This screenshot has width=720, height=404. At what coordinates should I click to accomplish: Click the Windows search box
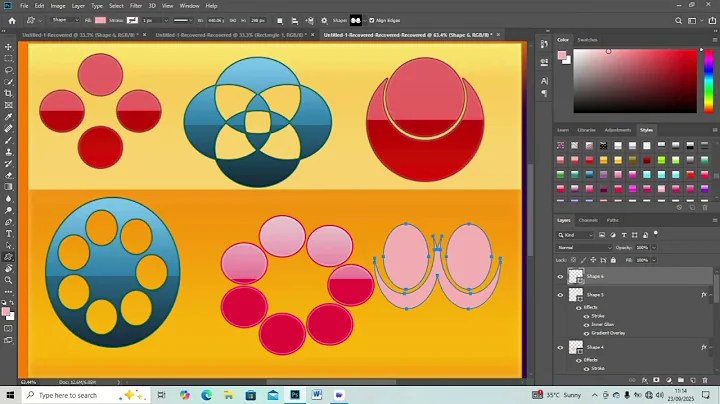84,395
